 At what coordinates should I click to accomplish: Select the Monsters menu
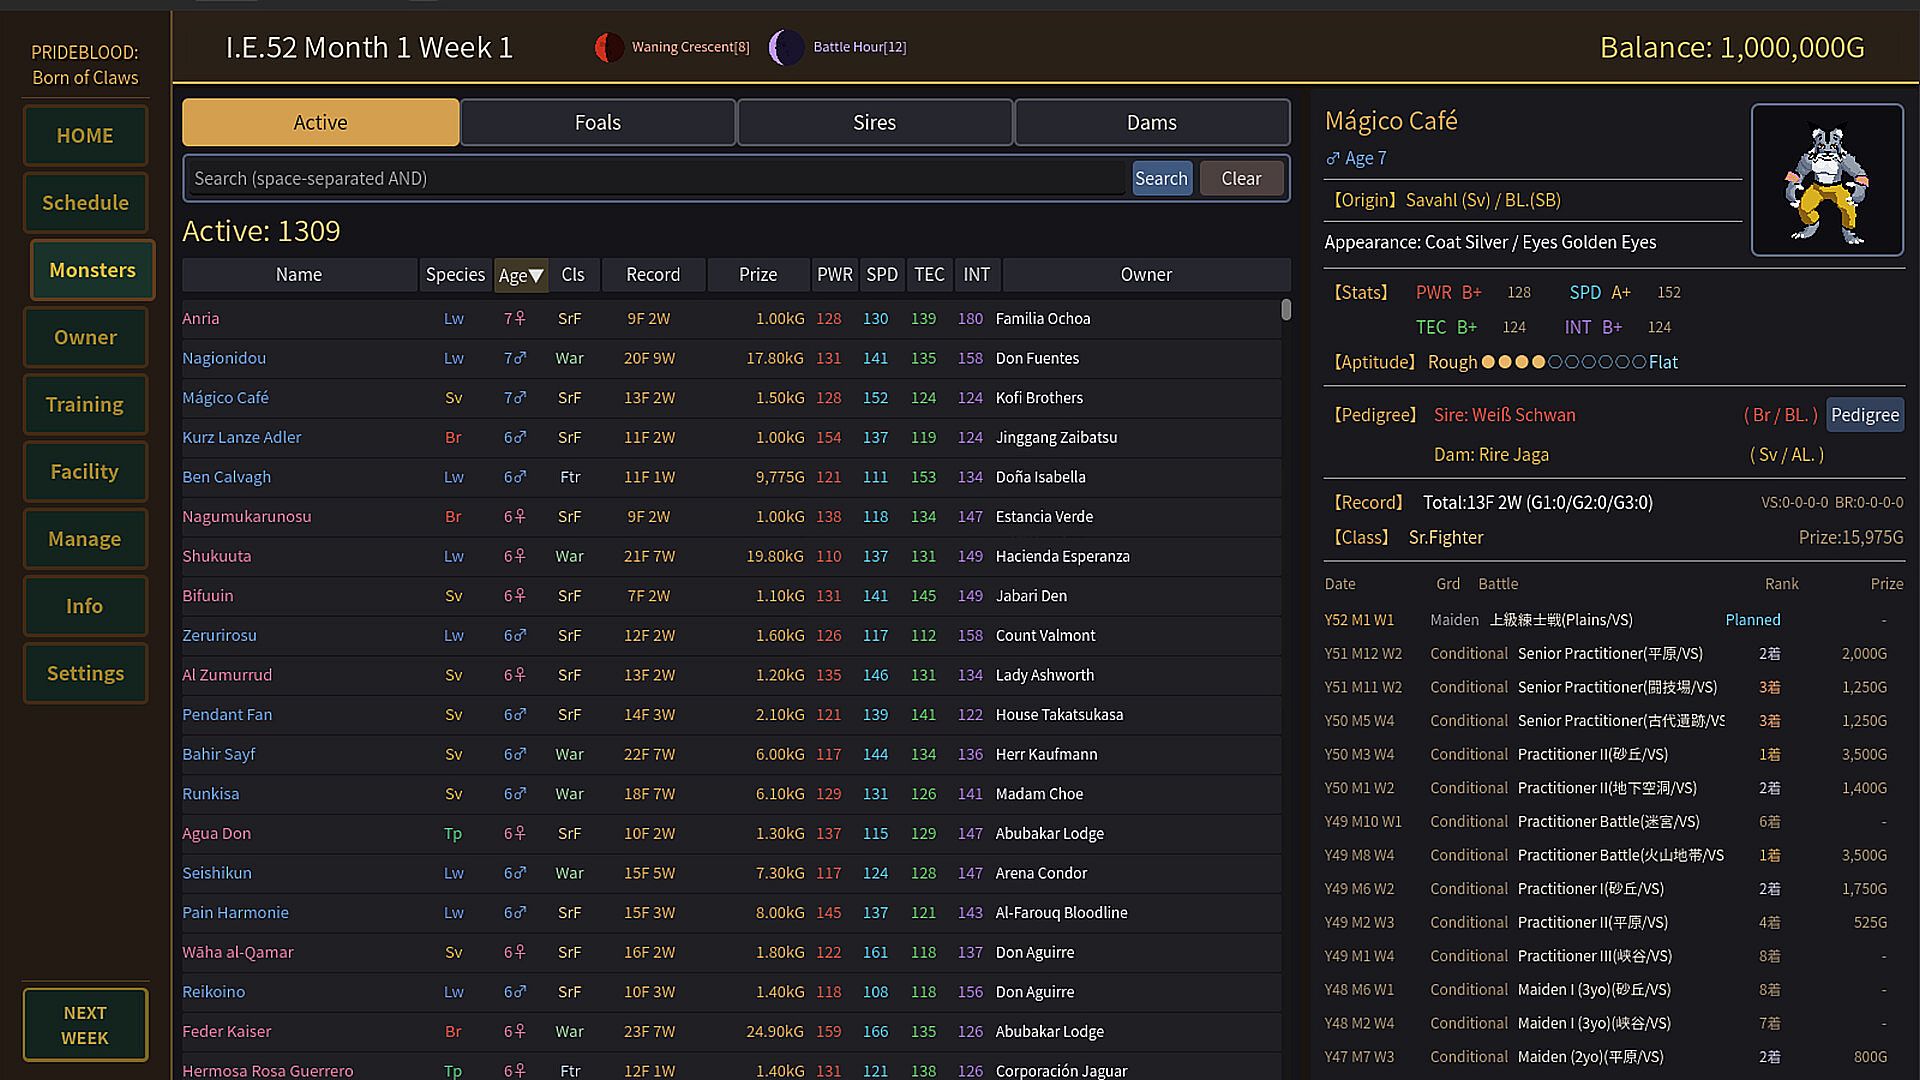click(x=92, y=270)
